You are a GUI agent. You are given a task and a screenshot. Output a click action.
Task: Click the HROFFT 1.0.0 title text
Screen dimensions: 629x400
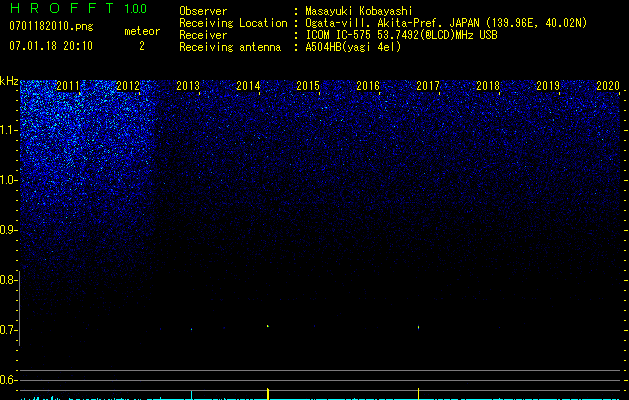78,8
